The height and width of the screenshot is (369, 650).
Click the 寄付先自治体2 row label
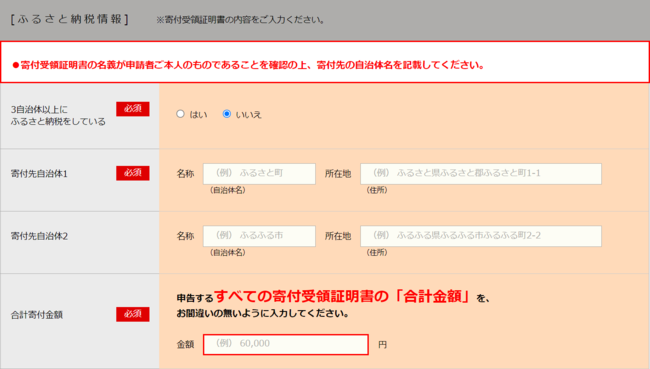pyautogui.click(x=39, y=236)
